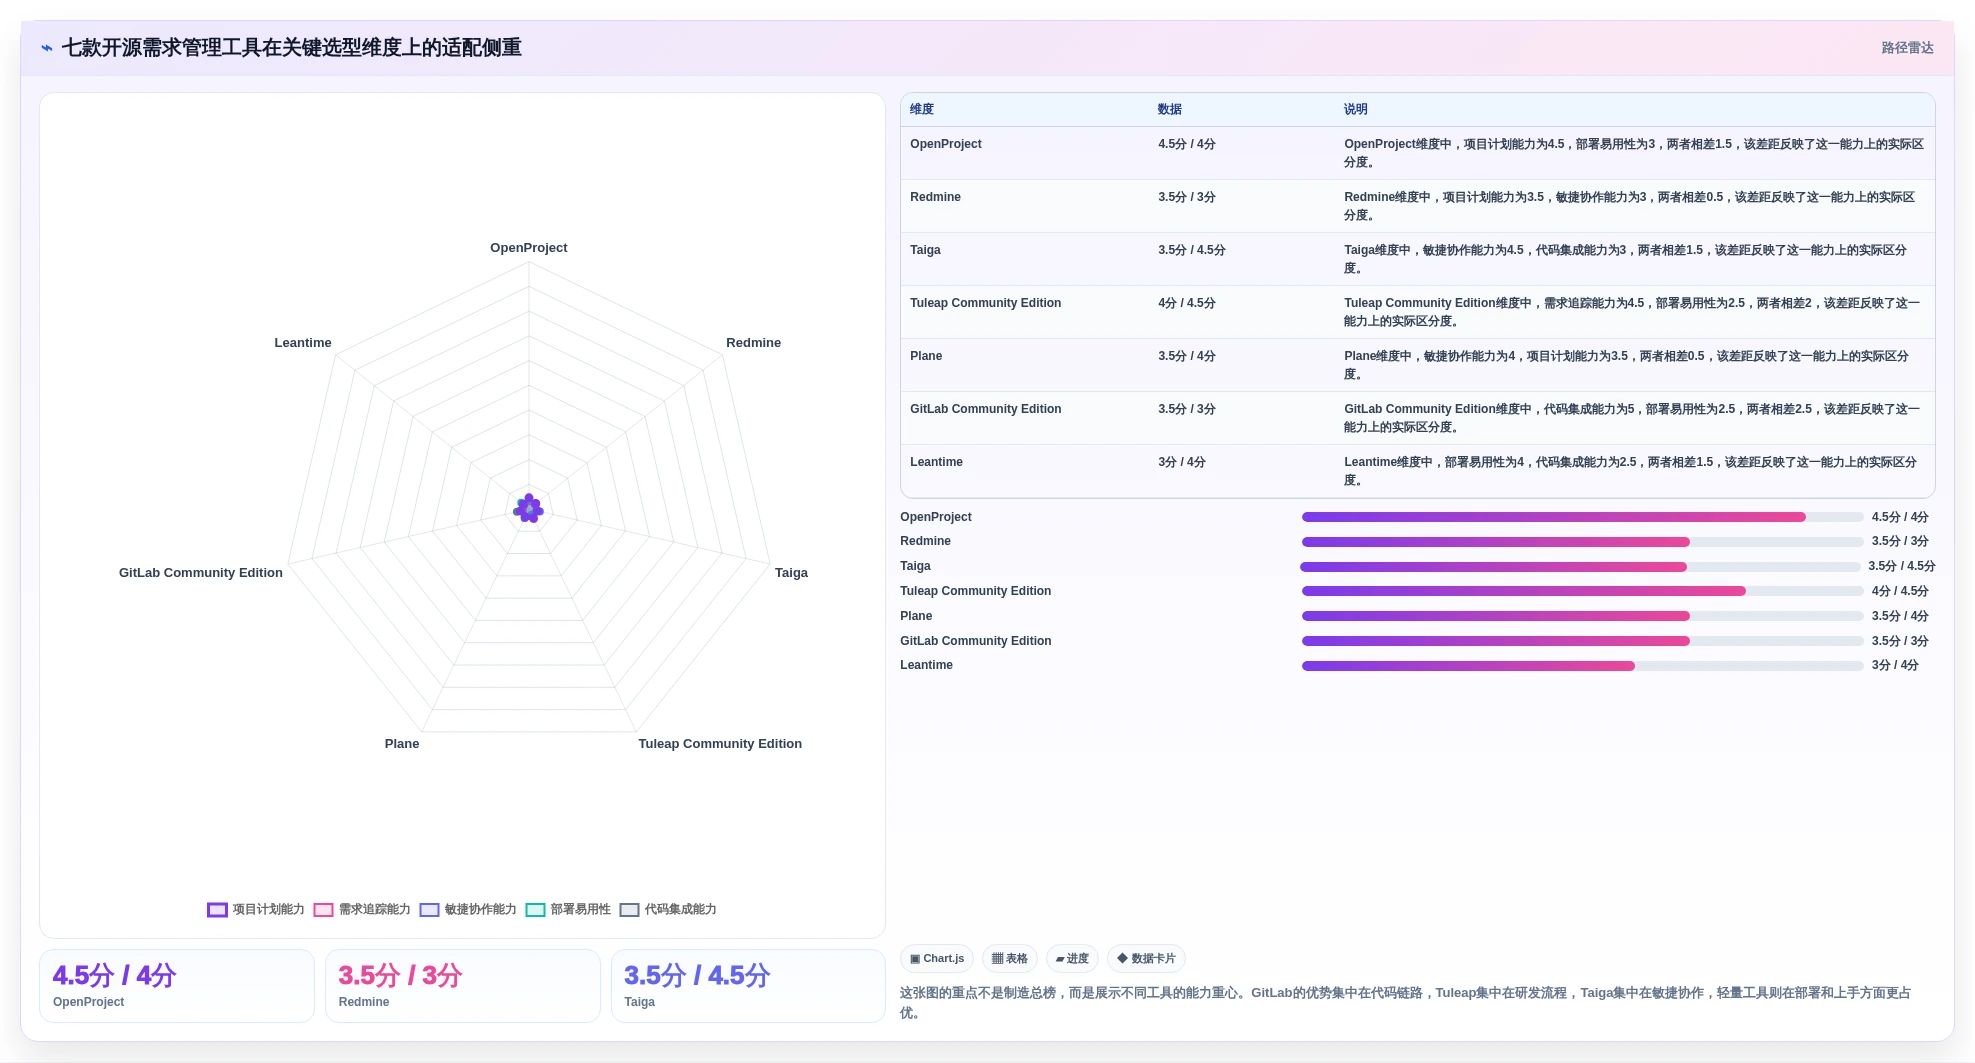Click radar axis label Taiga
The height and width of the screenshot is (1063, 1975).
tap(791, 573)
